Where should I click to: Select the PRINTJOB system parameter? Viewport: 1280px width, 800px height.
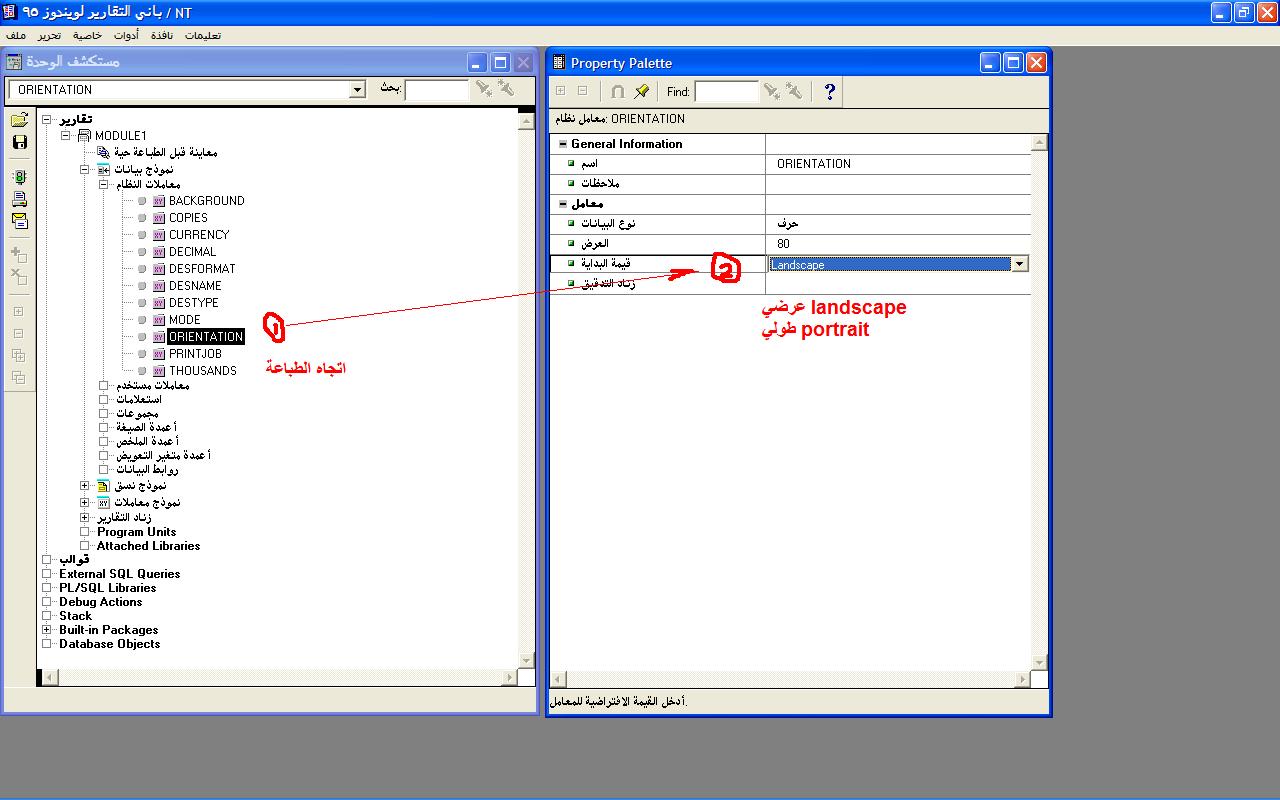[x=195, y=354]
